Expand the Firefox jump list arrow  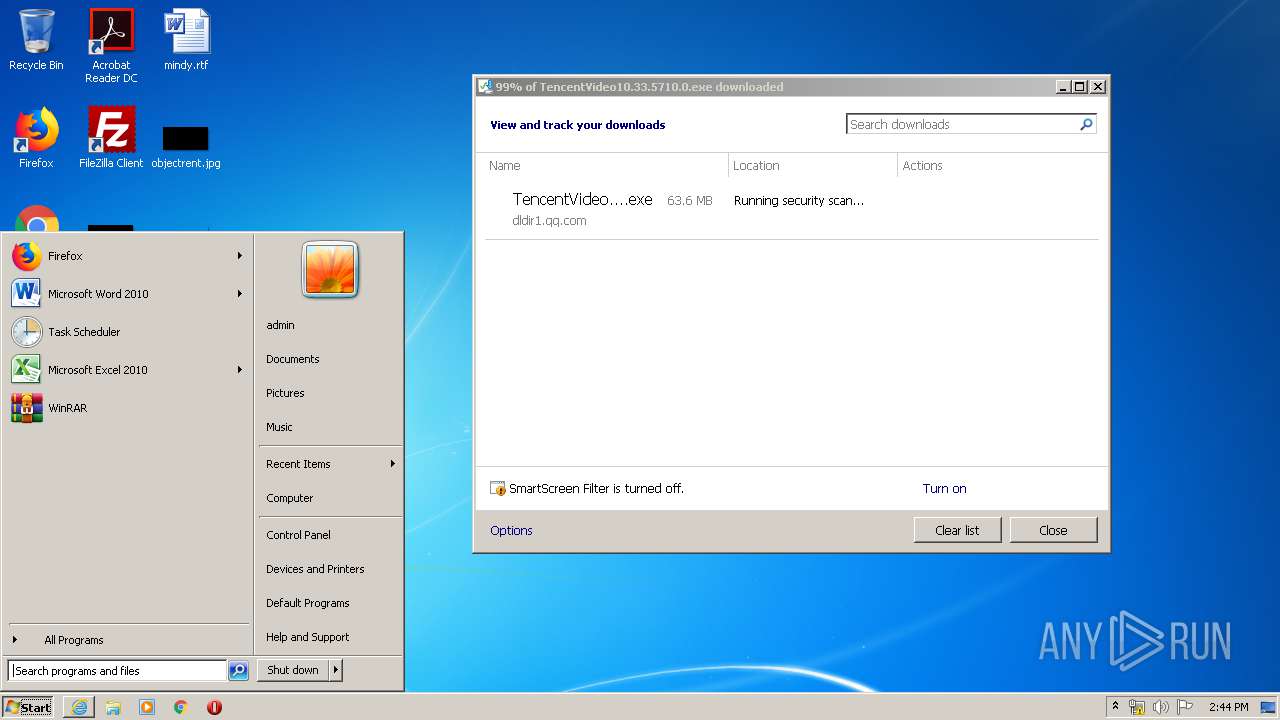coord(240,256)
